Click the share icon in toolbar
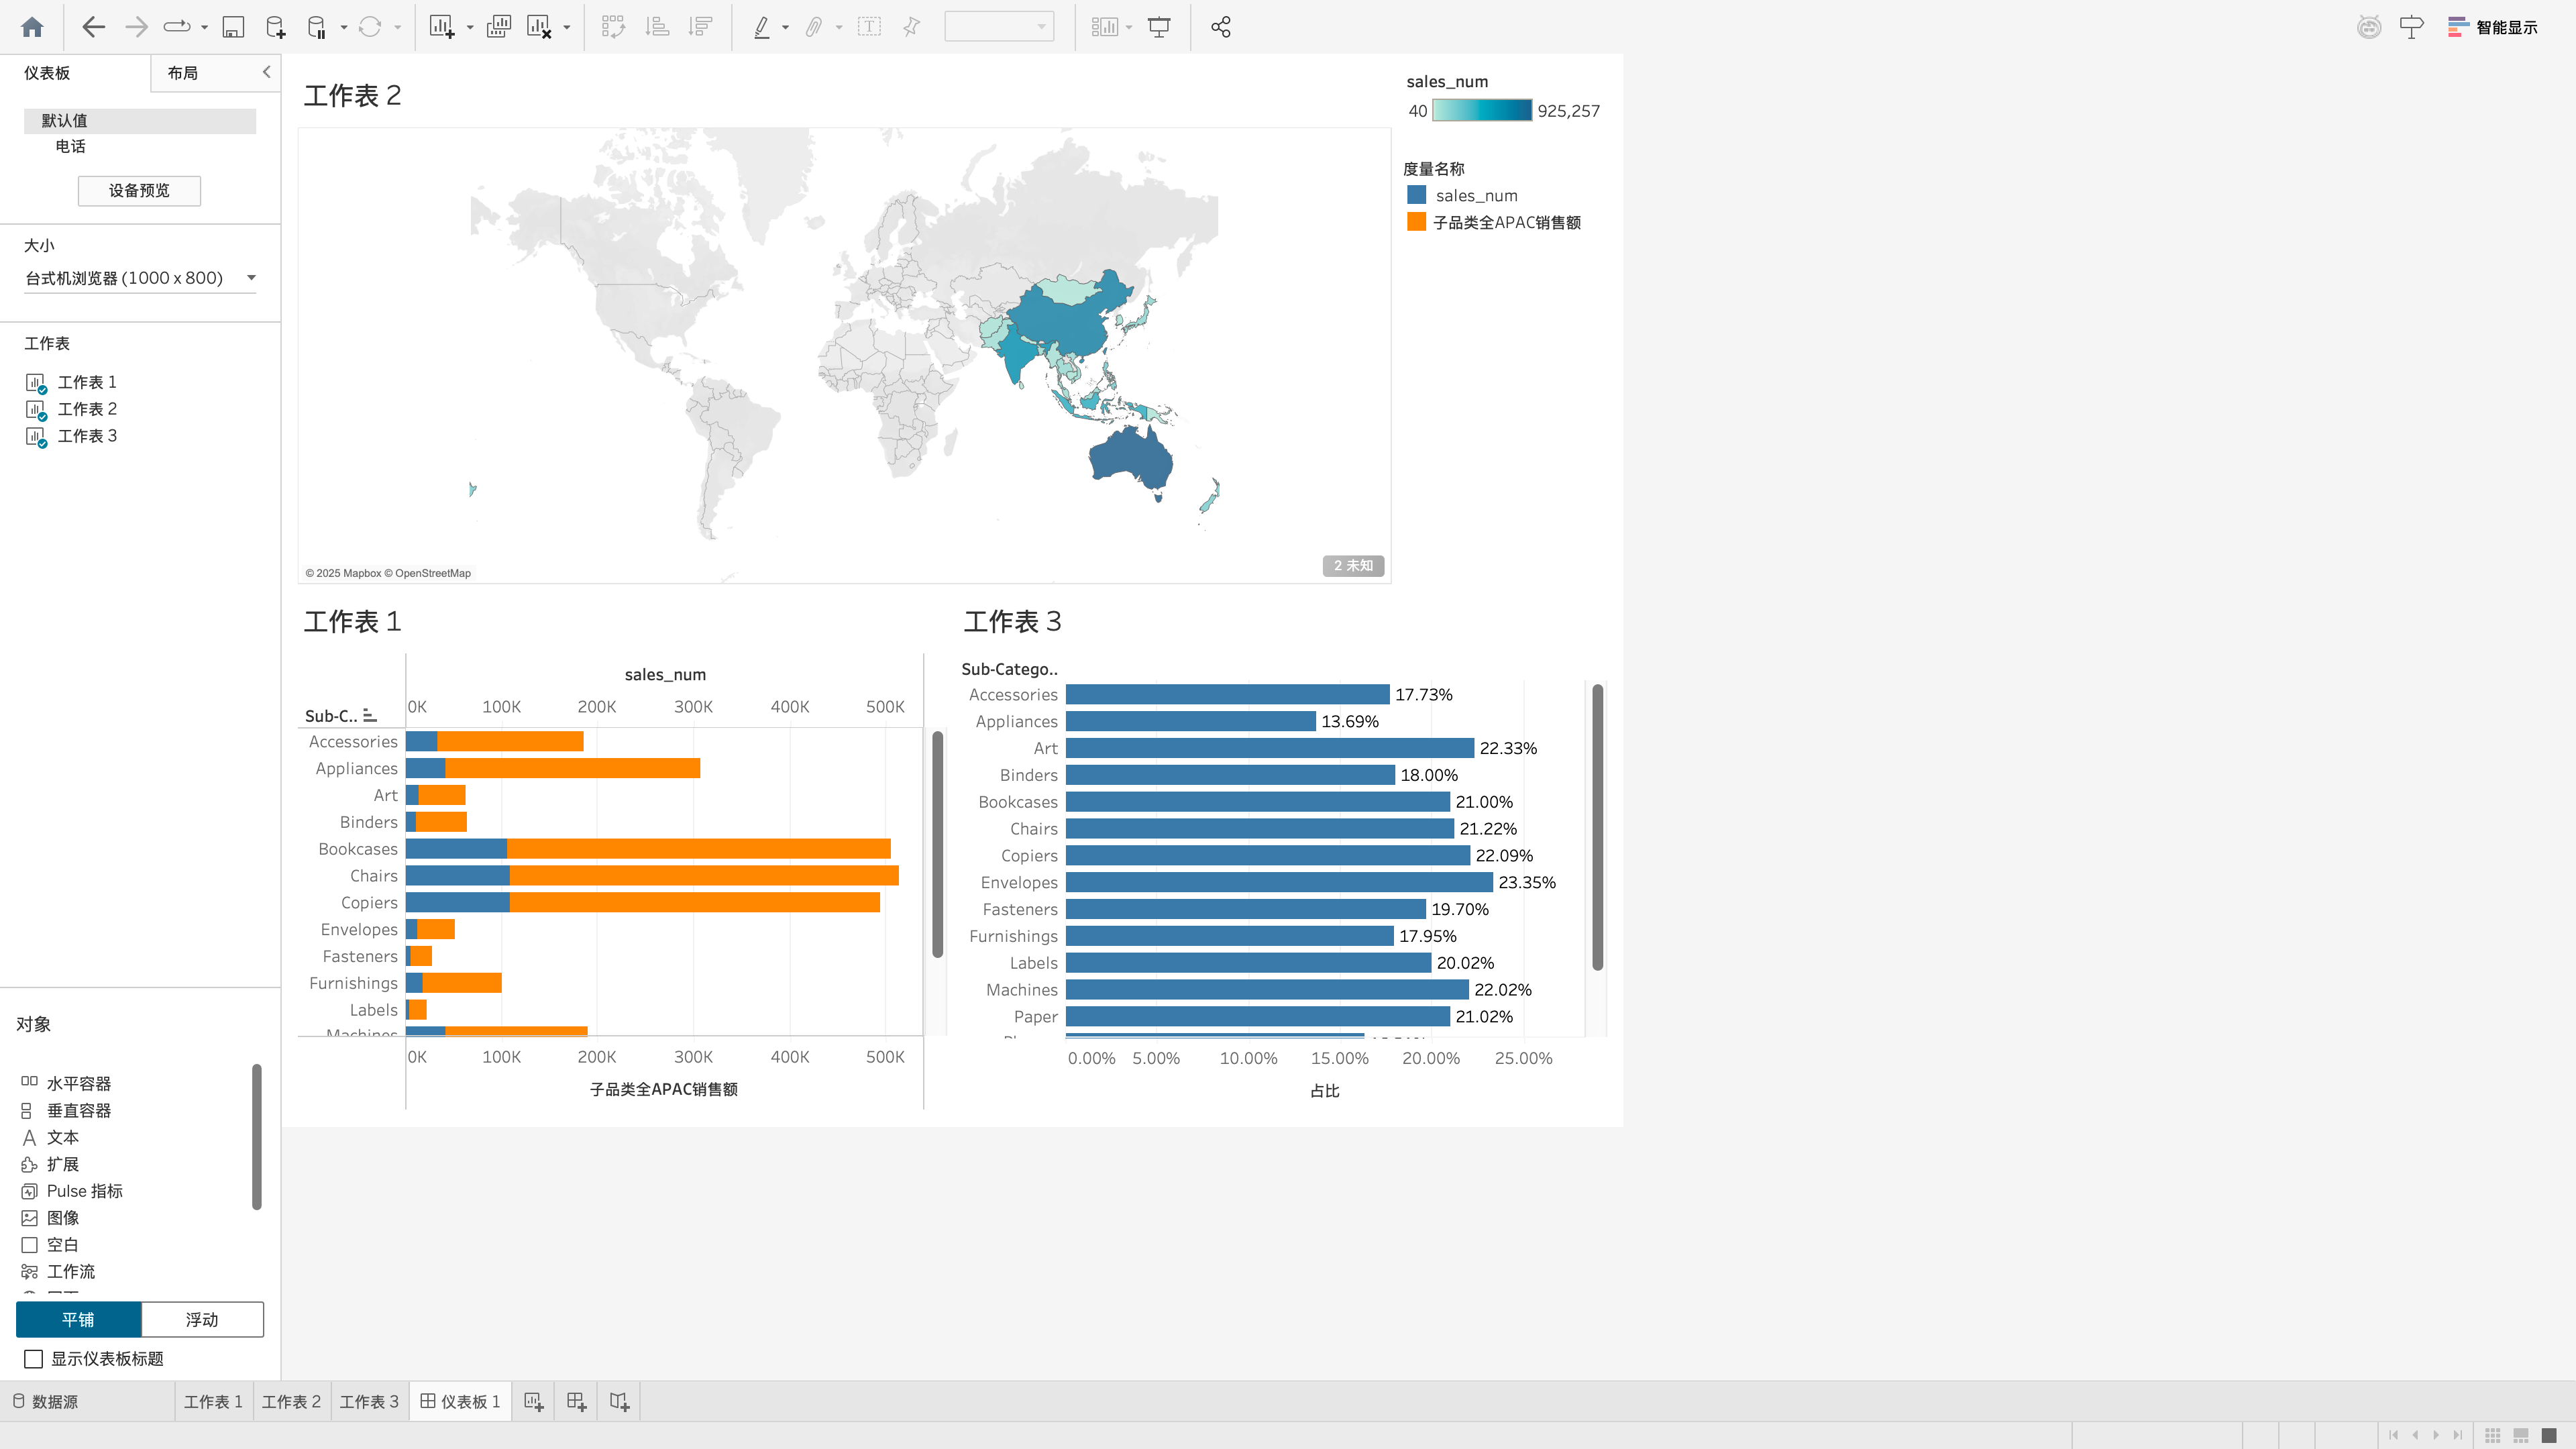Screen dimensions: 2576x1449 tap(1220, 27)
